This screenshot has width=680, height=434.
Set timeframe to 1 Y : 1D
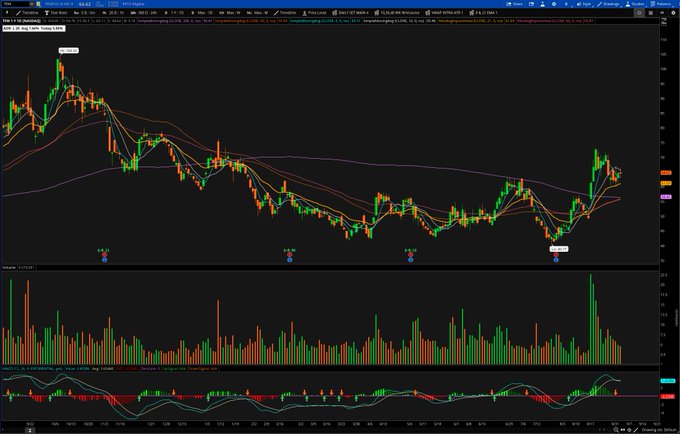pyautogui.click(x=174, y=13)
